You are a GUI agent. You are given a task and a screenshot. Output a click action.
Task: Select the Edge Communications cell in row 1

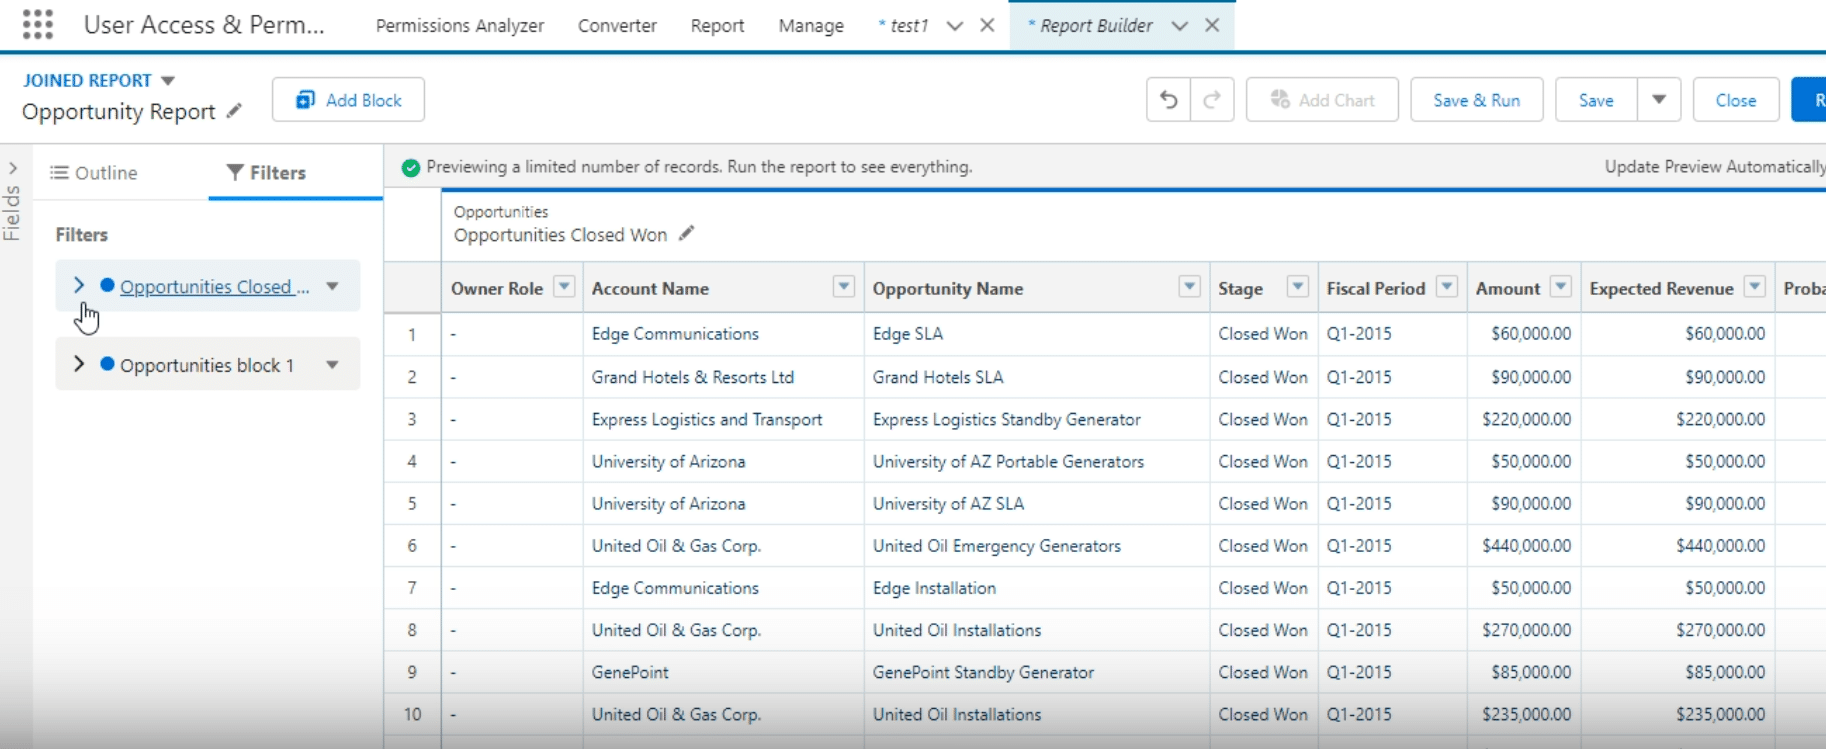point(675,334)
